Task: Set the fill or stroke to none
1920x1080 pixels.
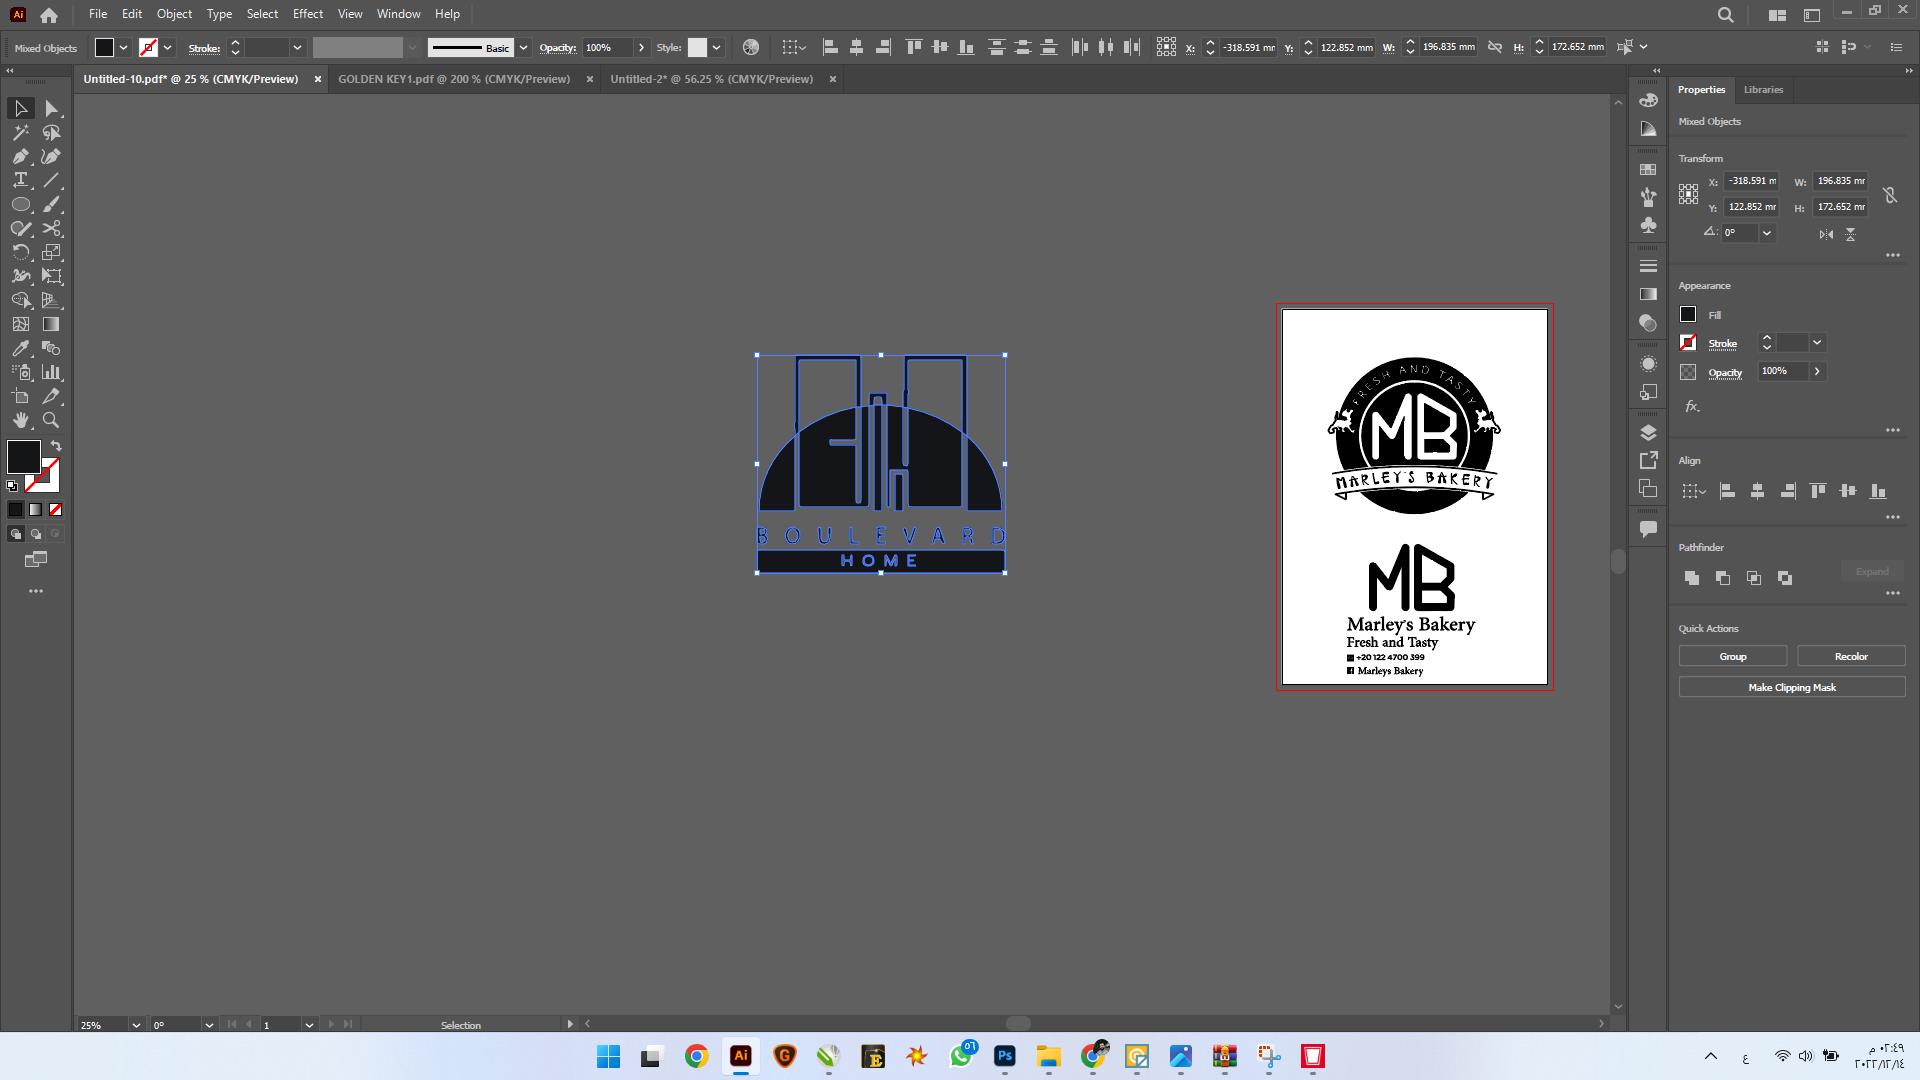Action: [x=56, y=510]
